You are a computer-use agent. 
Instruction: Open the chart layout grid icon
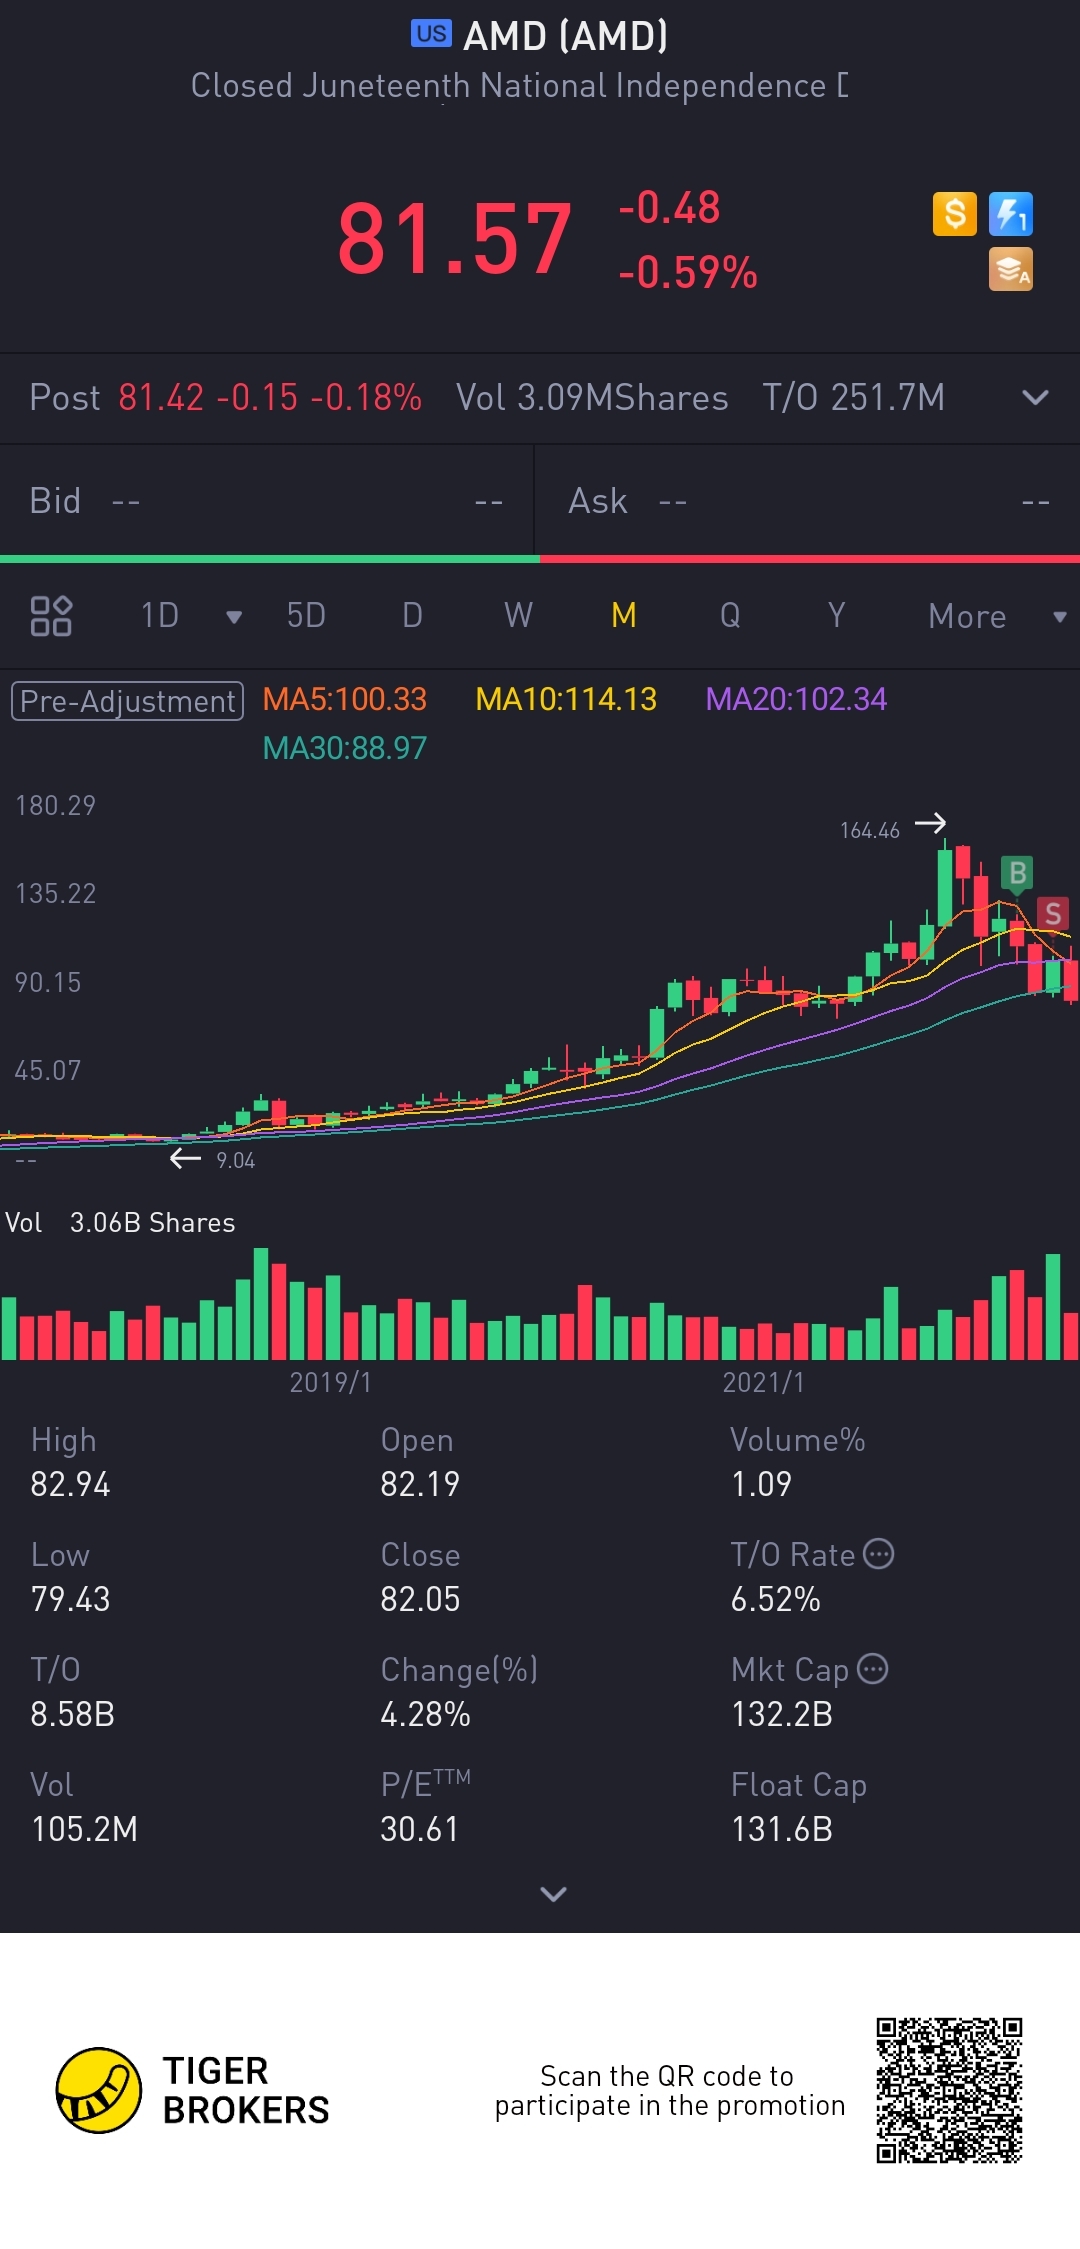click(51, 616)
